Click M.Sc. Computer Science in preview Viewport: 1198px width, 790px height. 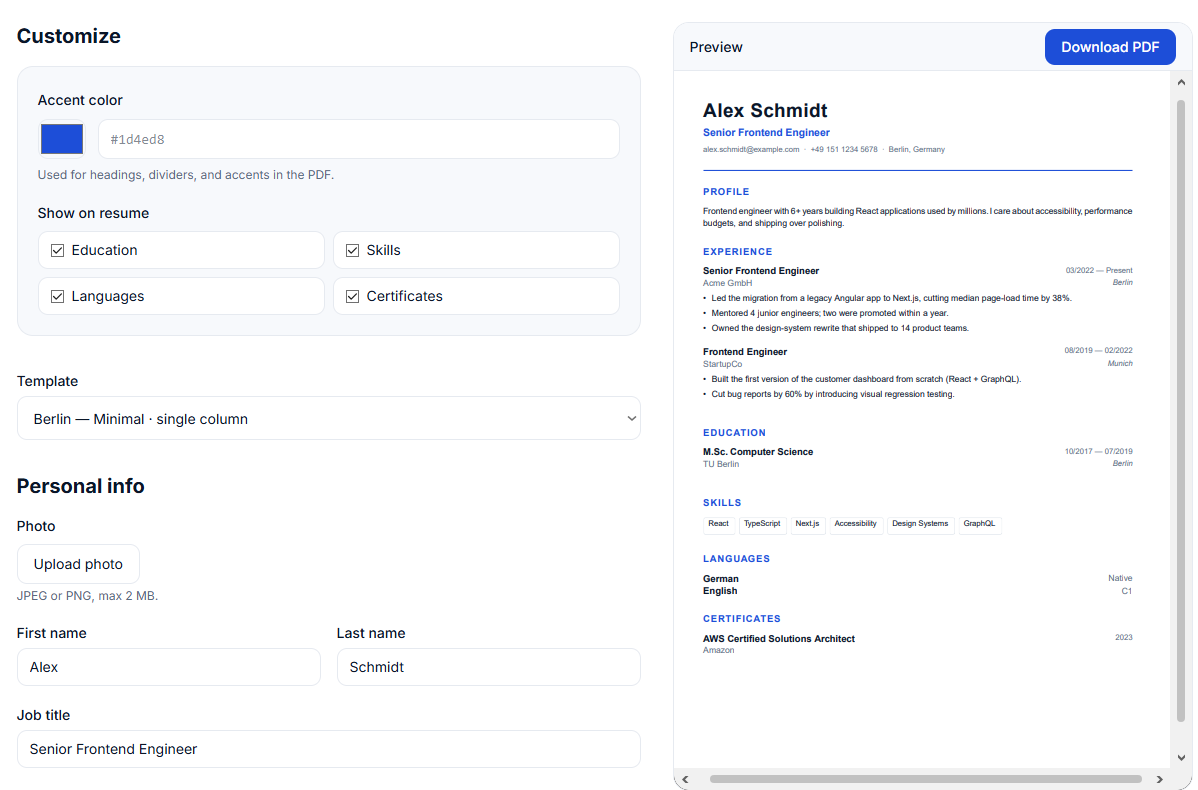[758, 452]
